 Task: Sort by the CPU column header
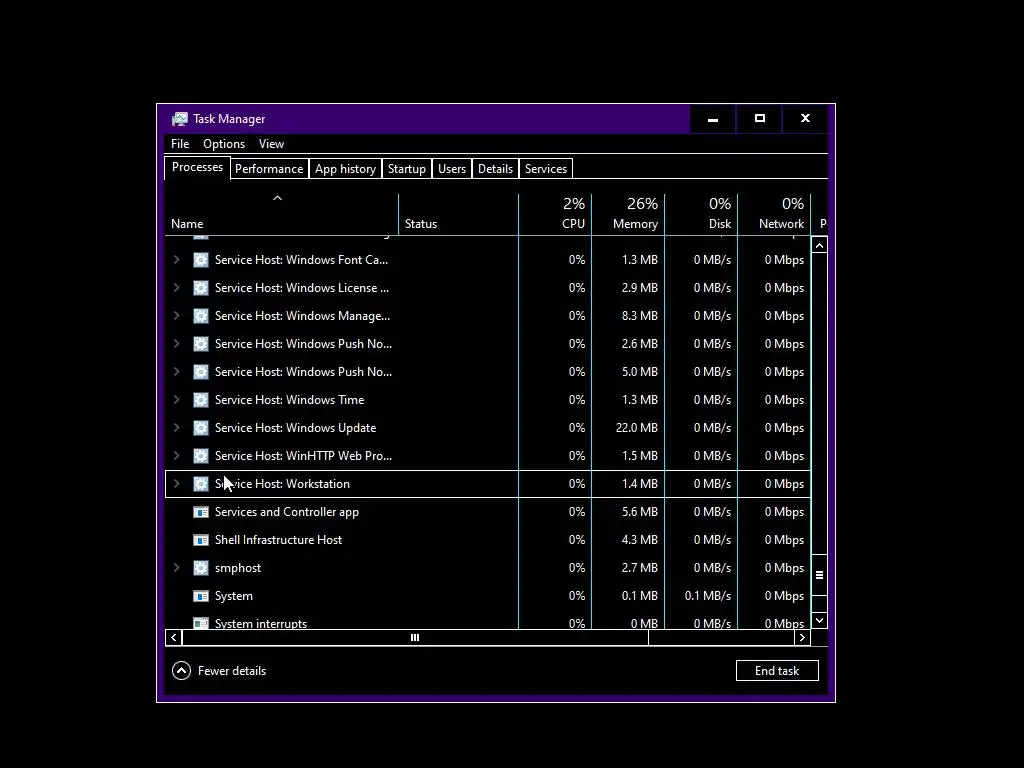click(x=555, y=214)
